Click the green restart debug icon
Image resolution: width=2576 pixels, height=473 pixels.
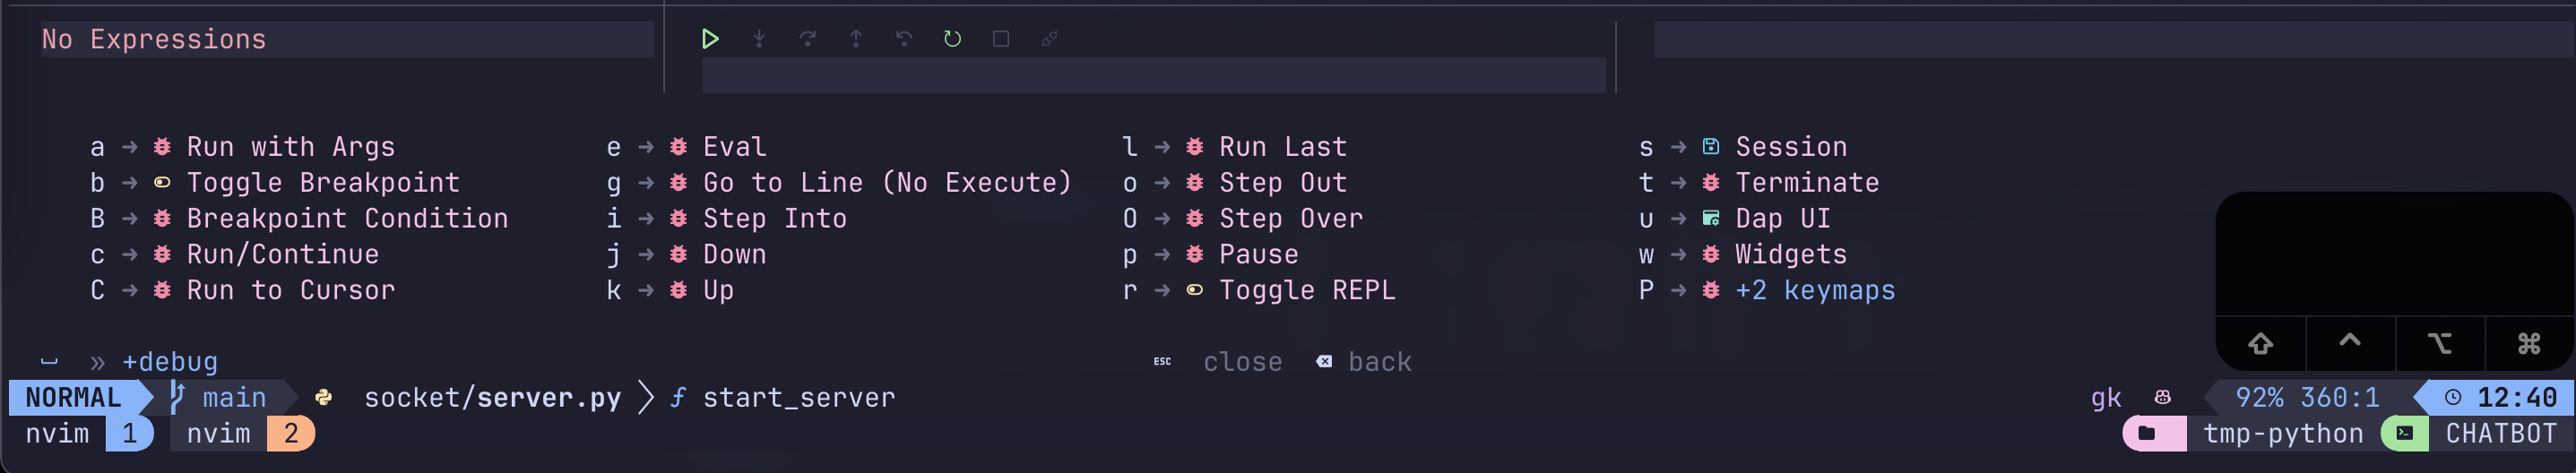952,39
